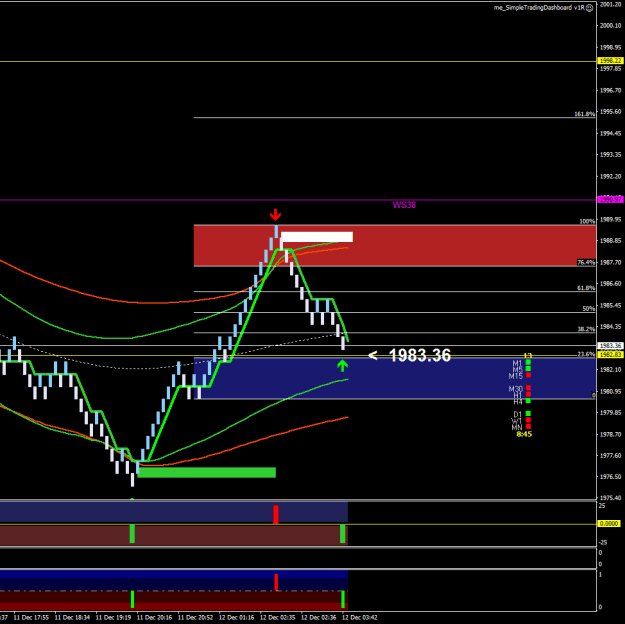Select the 100% Fibonacci level label

[587, 221]
